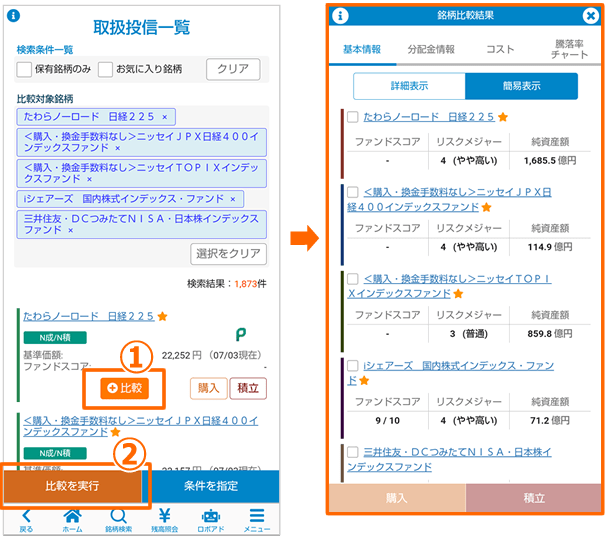Click the 検索結果：1,873件 count
This screenshot has height=540, width=609.
click(227, 284)
